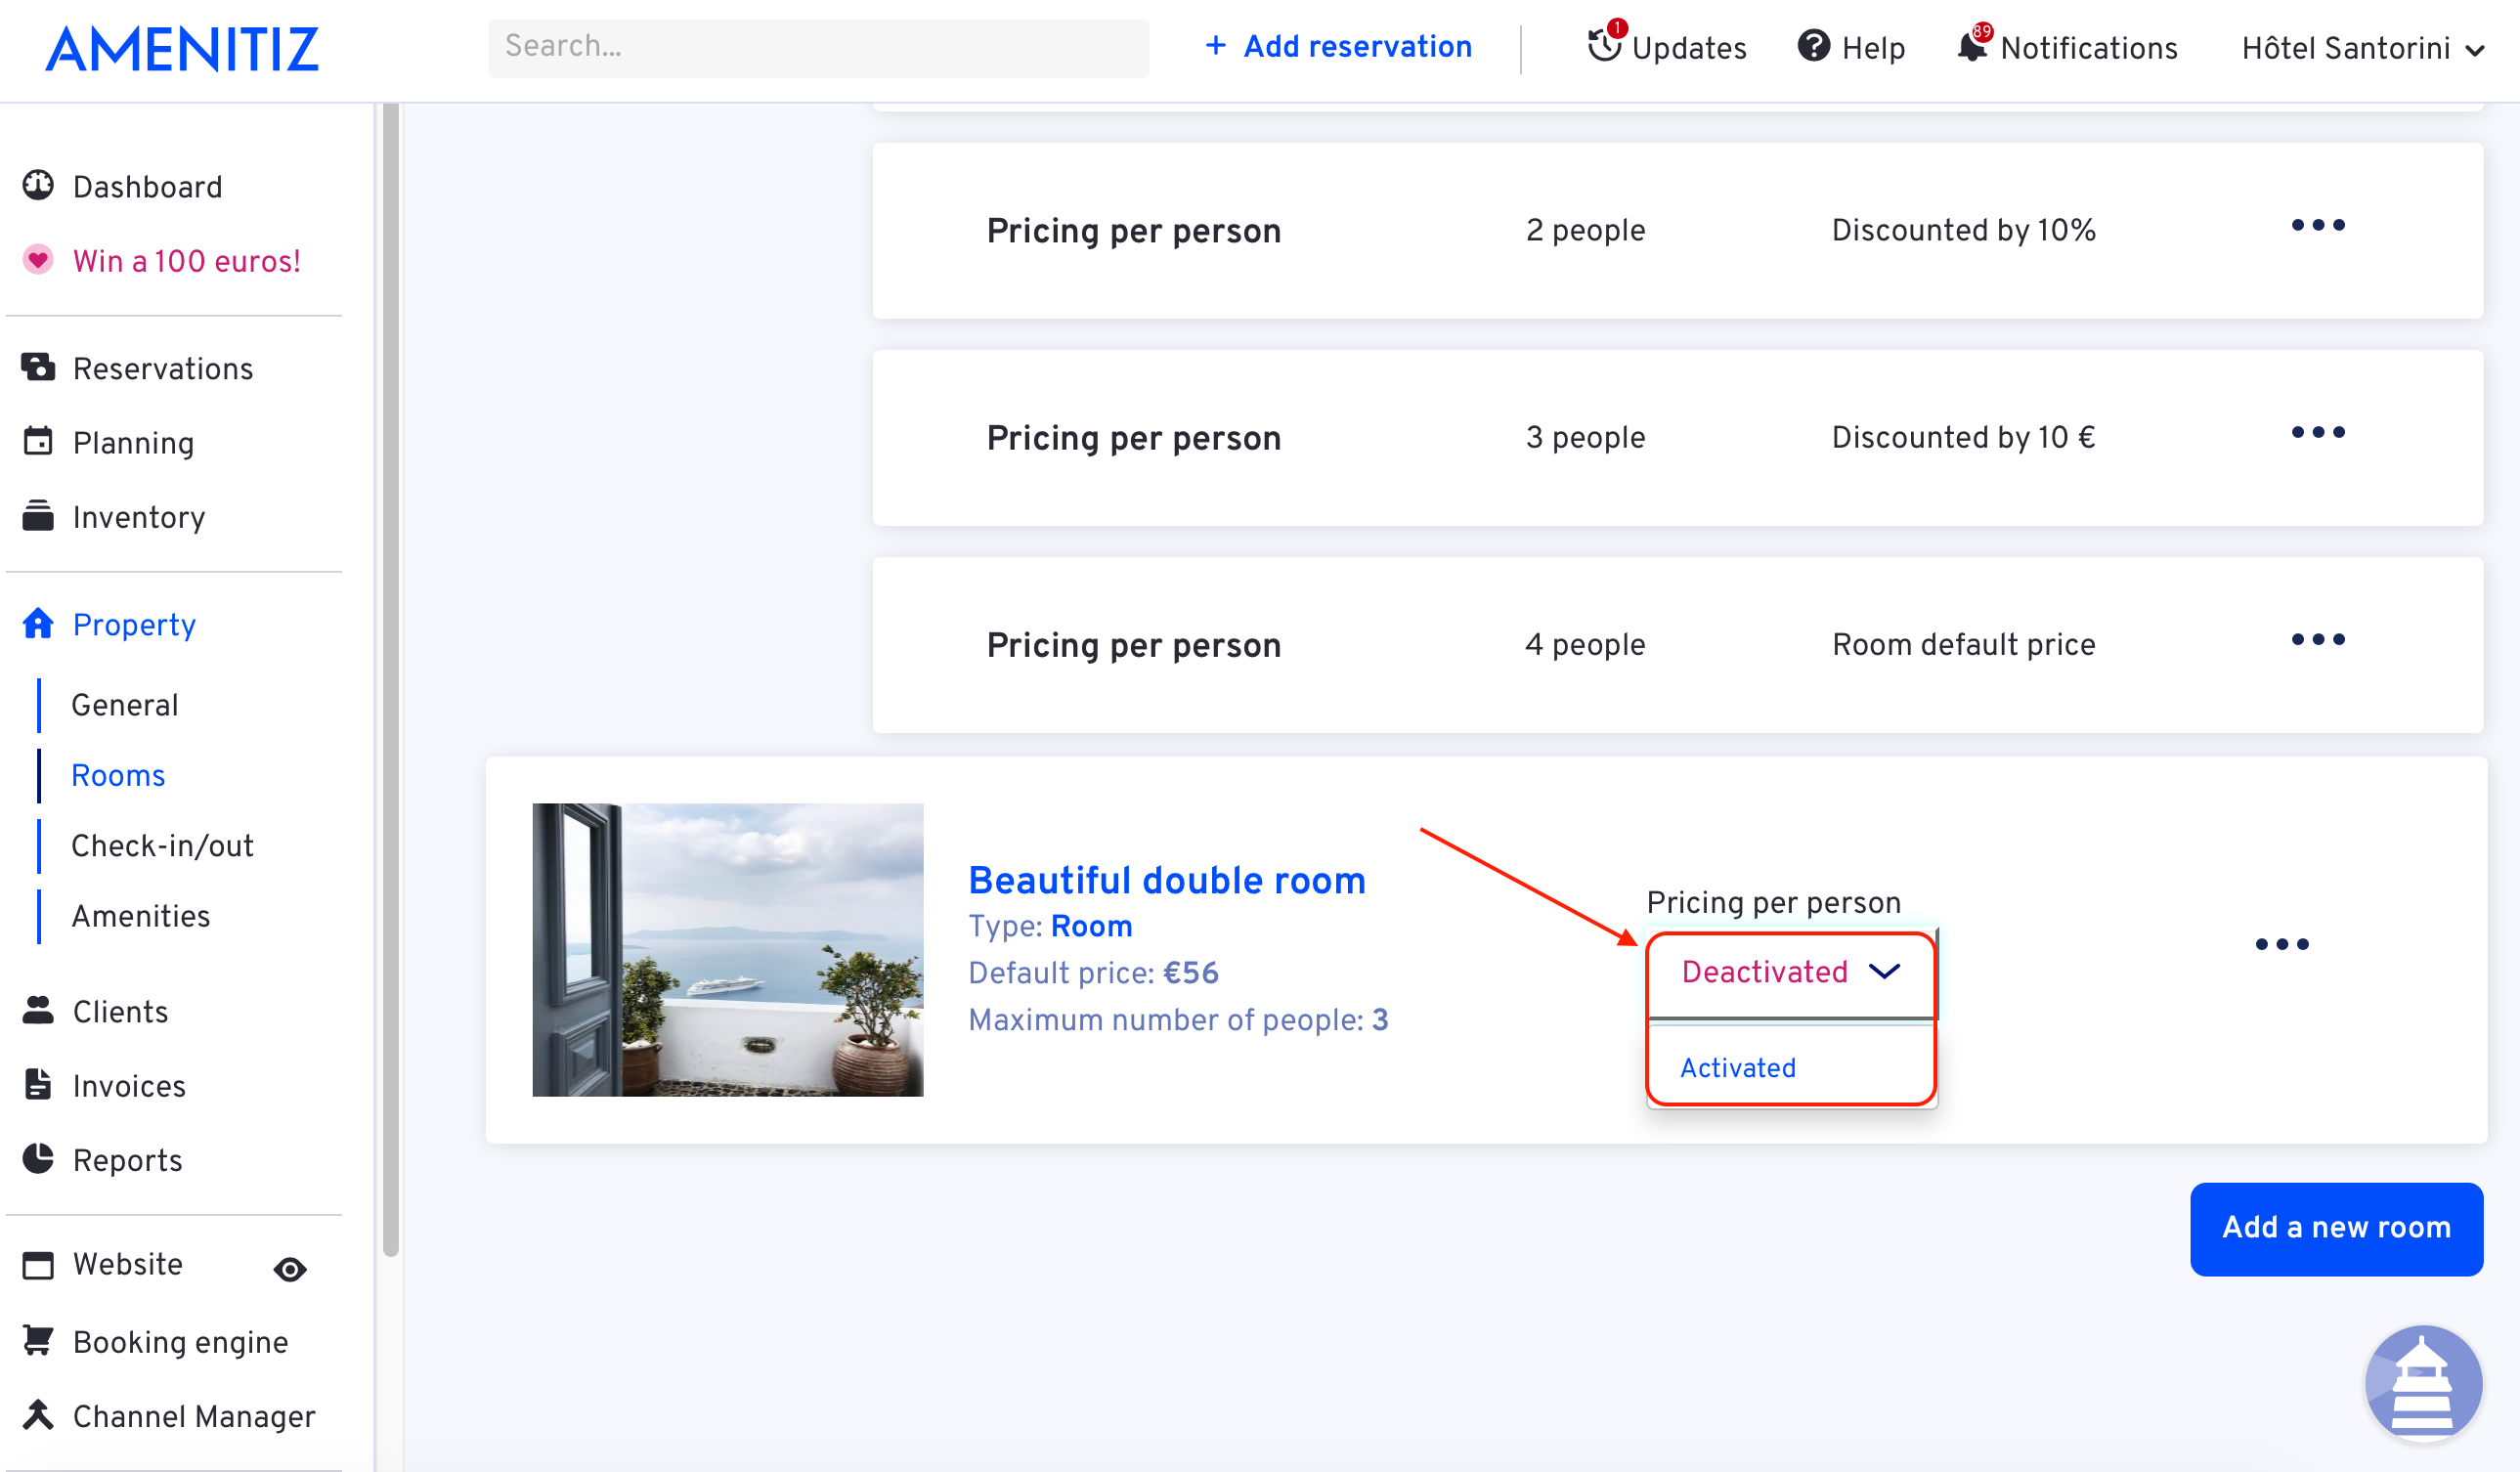Select Rooms under Property
Viewport: 2520px width, 1472px height.
pyautogui.click(x=118, y=775)
